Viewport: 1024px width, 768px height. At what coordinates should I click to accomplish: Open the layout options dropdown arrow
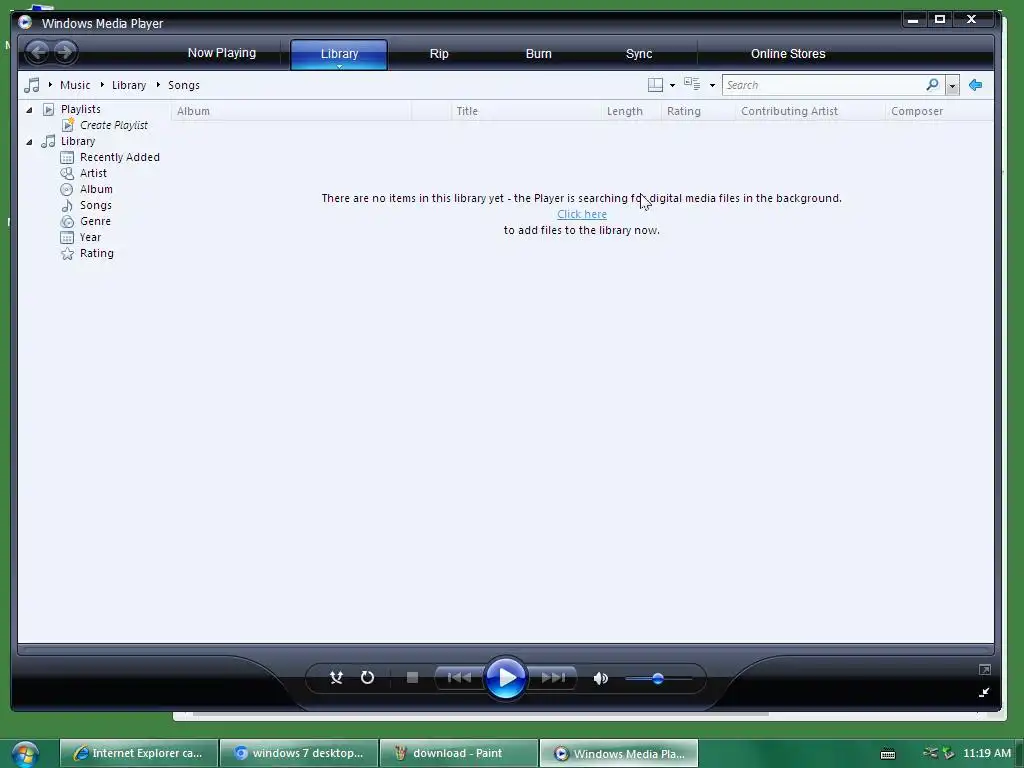click(x=673, y=86)
